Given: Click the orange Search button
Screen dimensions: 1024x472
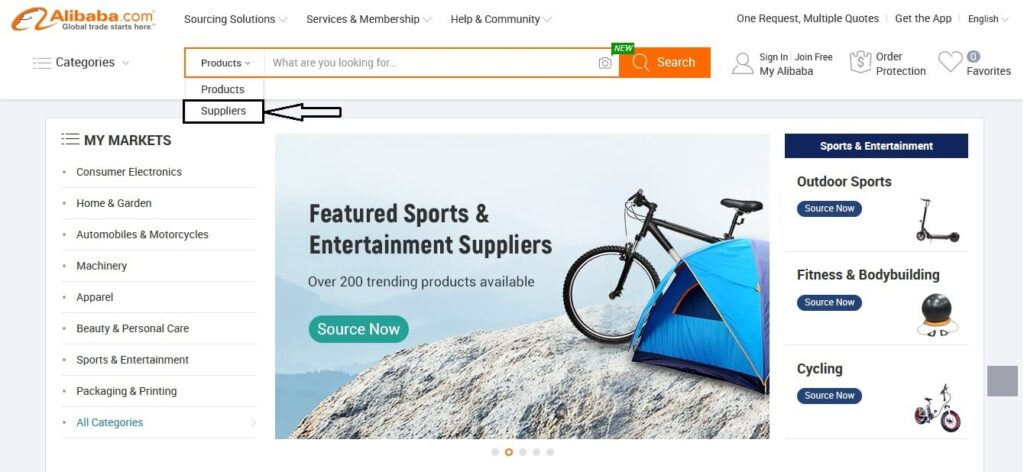Looking at the screenshot, I should click(665, 63).
